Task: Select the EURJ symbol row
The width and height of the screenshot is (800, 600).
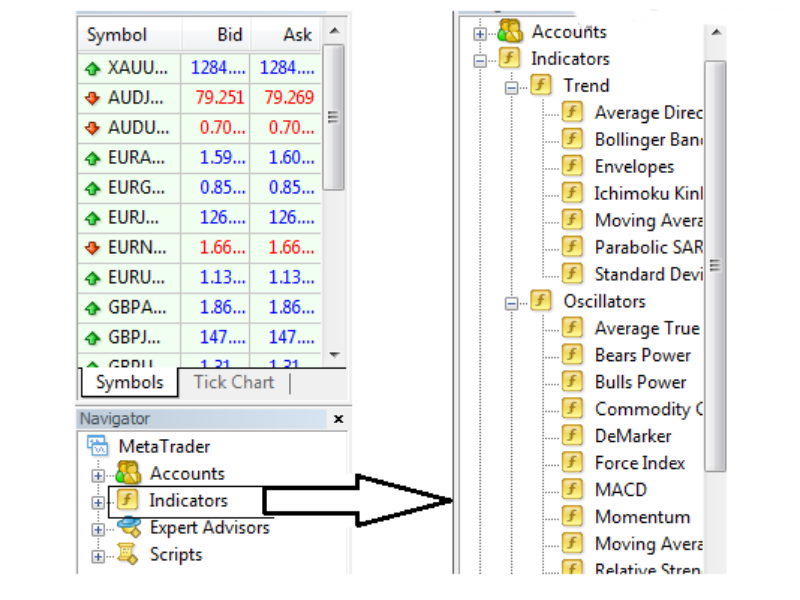Action: [x=199, y=218]
